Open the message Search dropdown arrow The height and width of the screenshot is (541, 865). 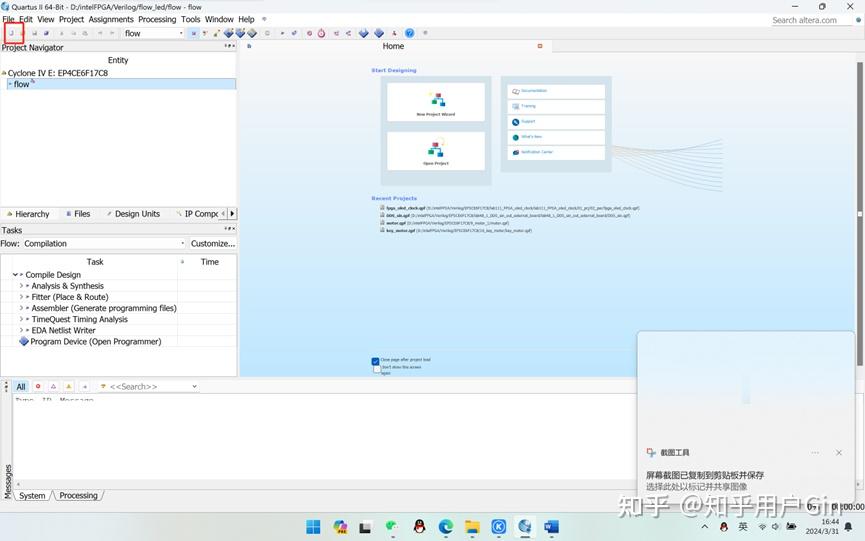194,387
